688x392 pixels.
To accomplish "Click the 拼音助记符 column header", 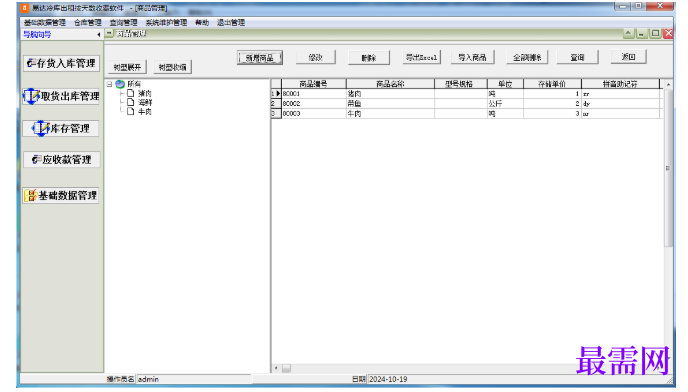I will [x=620, y=84].
